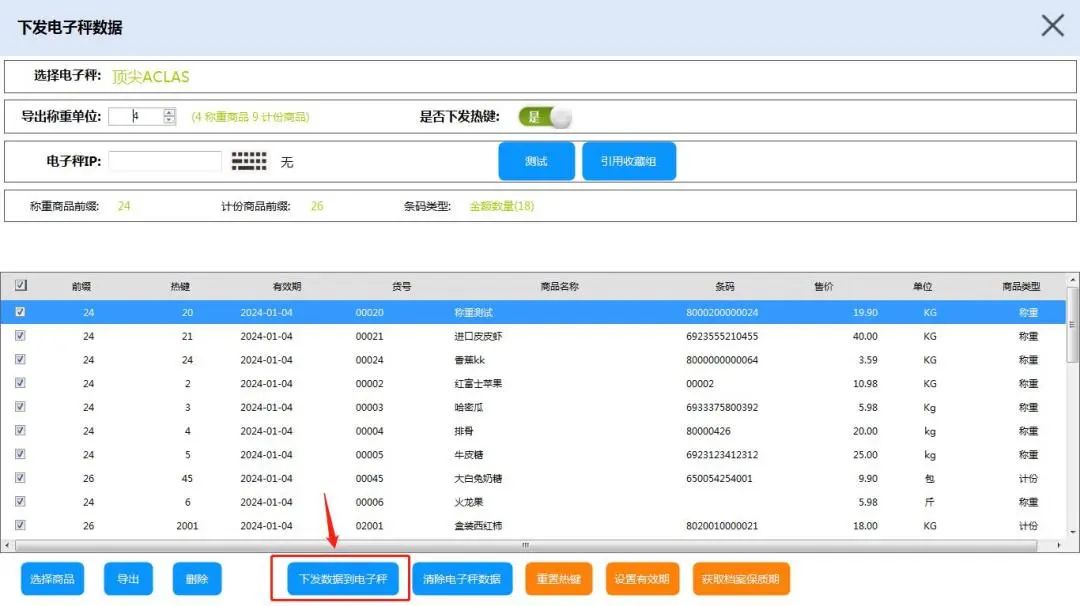
Task: Decrease the 导出称重单位 value with down arrow
Action: tap(169, 121)
